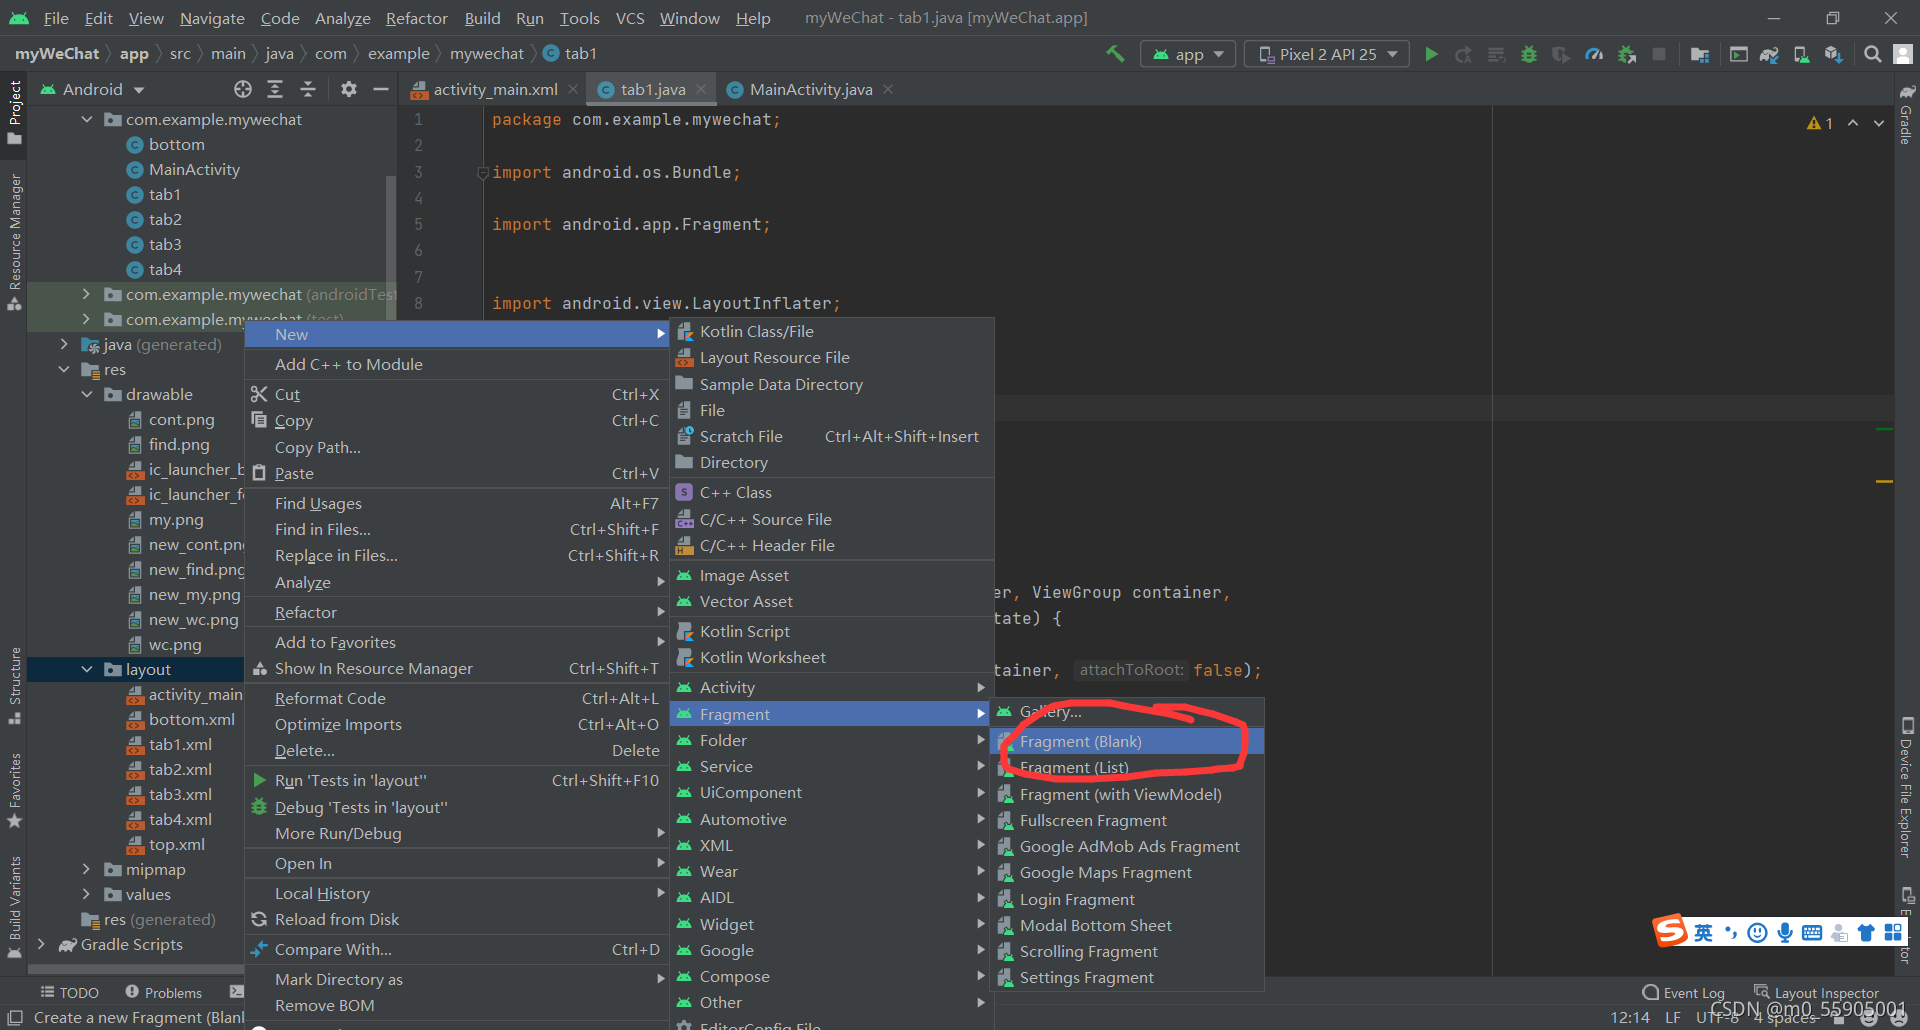
Task: Open the Structure tool window
Action: click(14, 685)
